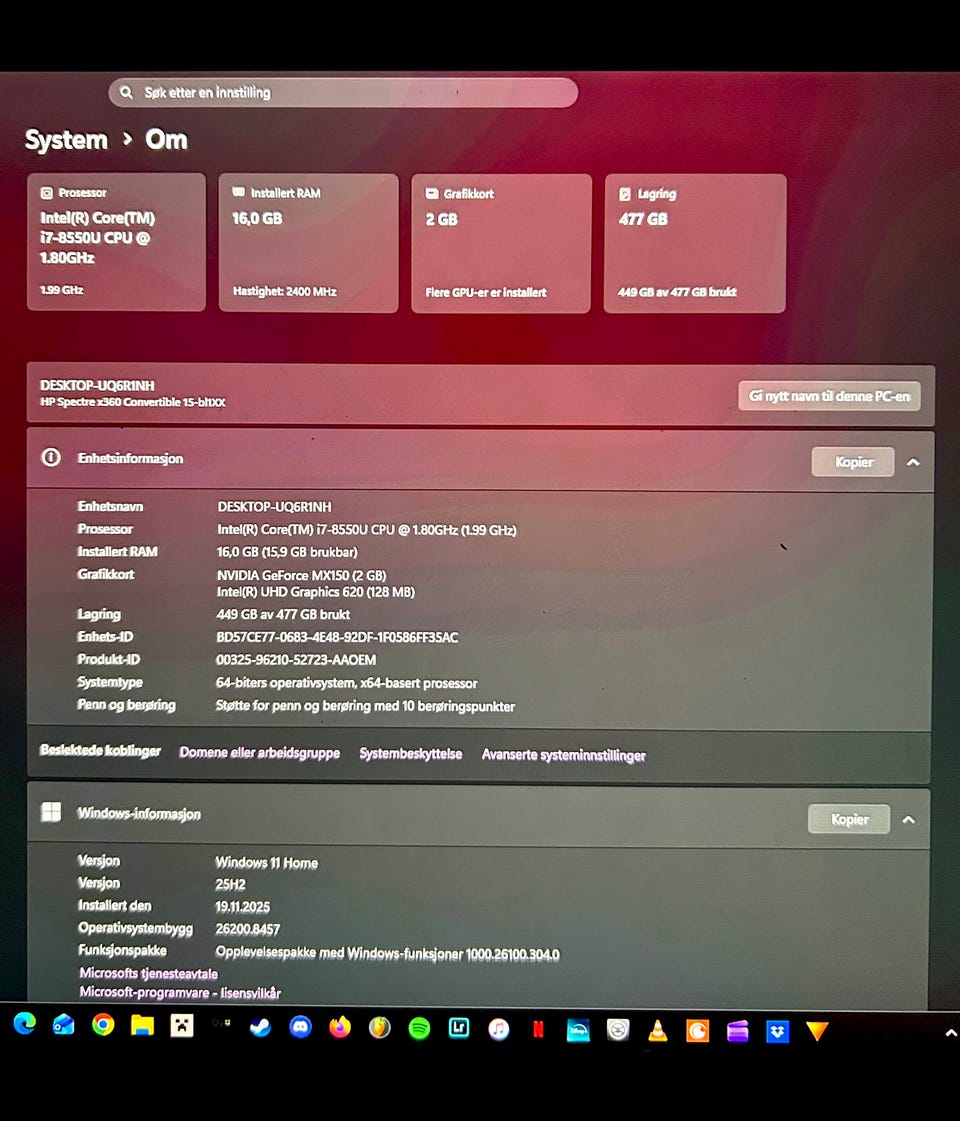Click the search magnifier icon
The height and width of the screenshot is (1121, 960).
pos(127,92)
